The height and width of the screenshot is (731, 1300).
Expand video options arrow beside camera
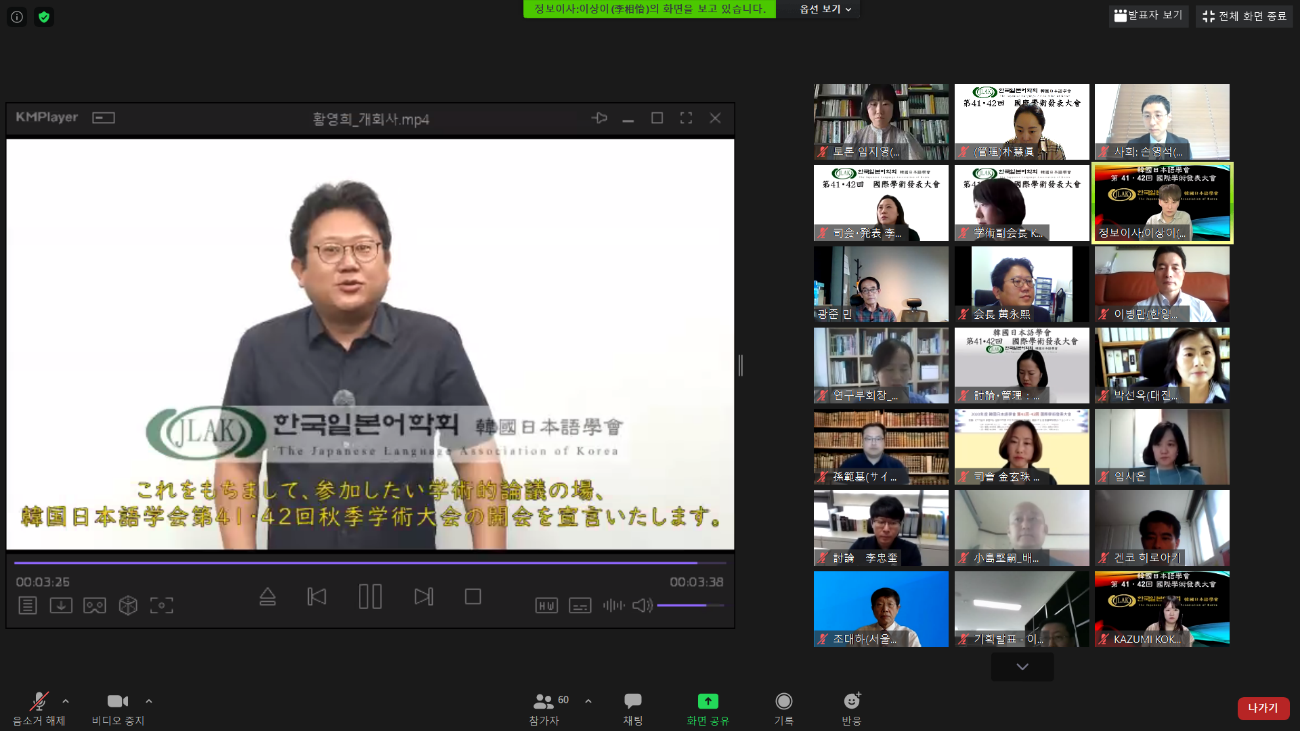pyautogui.click(x=149, y=701)
